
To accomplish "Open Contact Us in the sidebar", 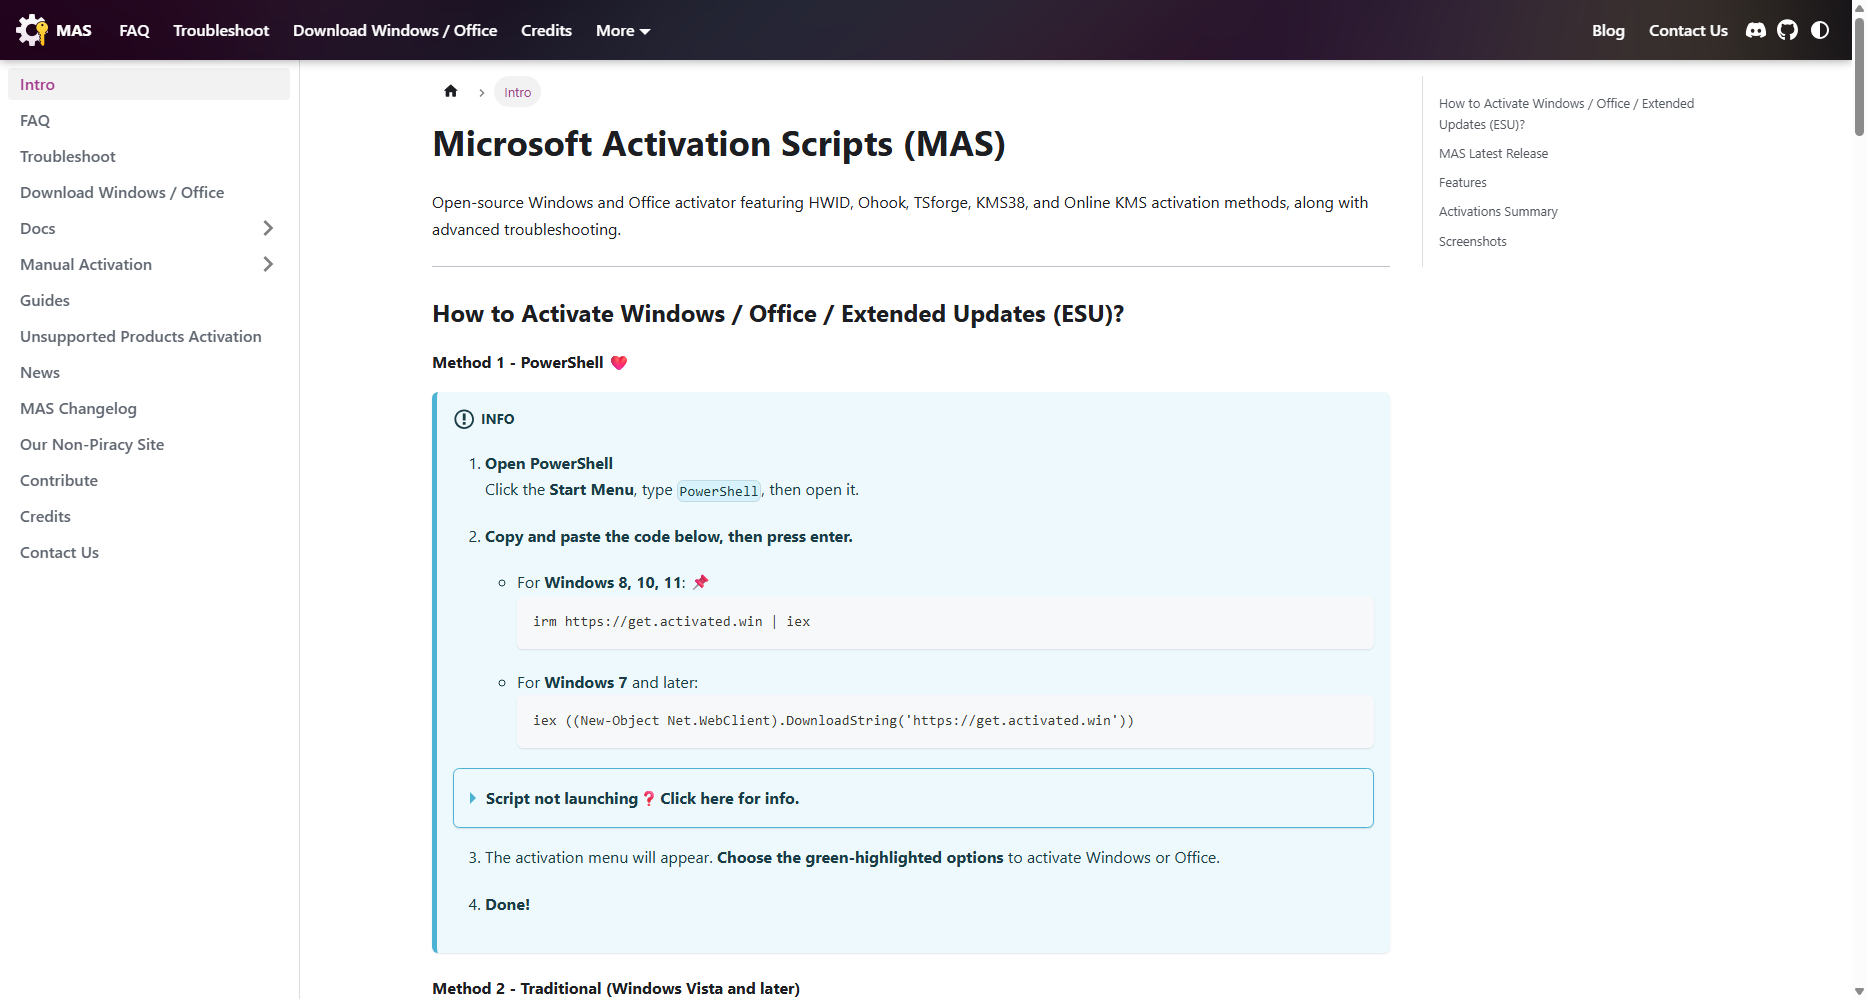I will tap(149, 552).
